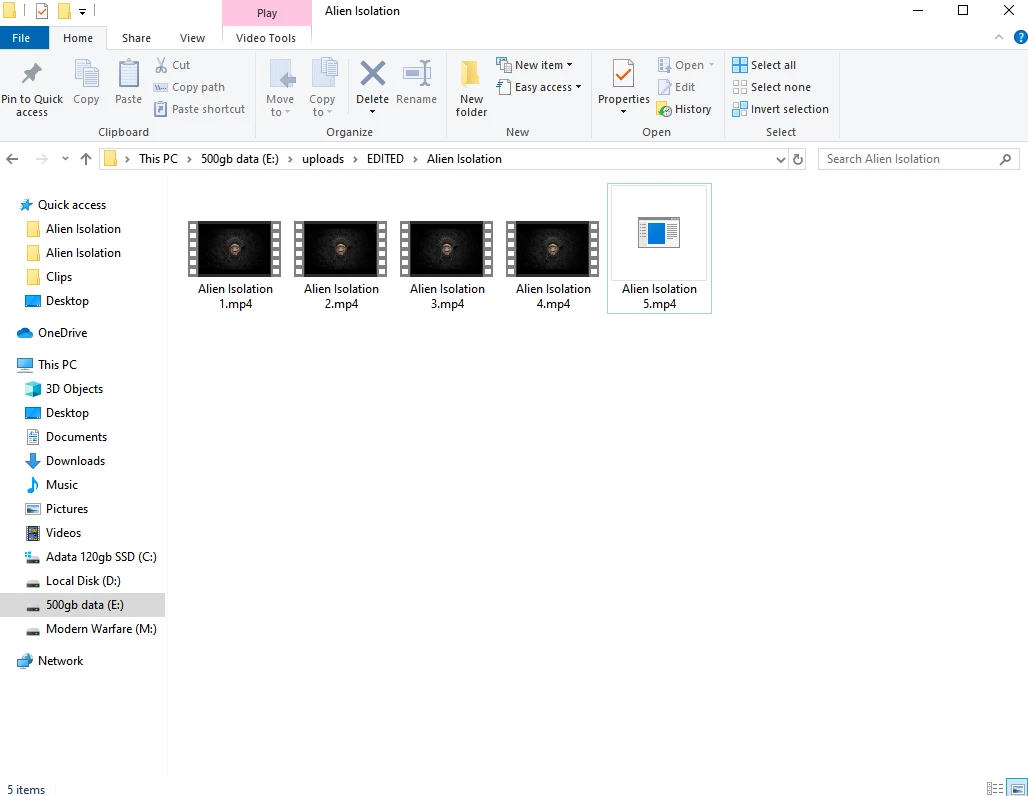Image resolution: width=1028 pixels, height=796 pixels.
Task: Delete the selected file
Action: pos(372,81)
